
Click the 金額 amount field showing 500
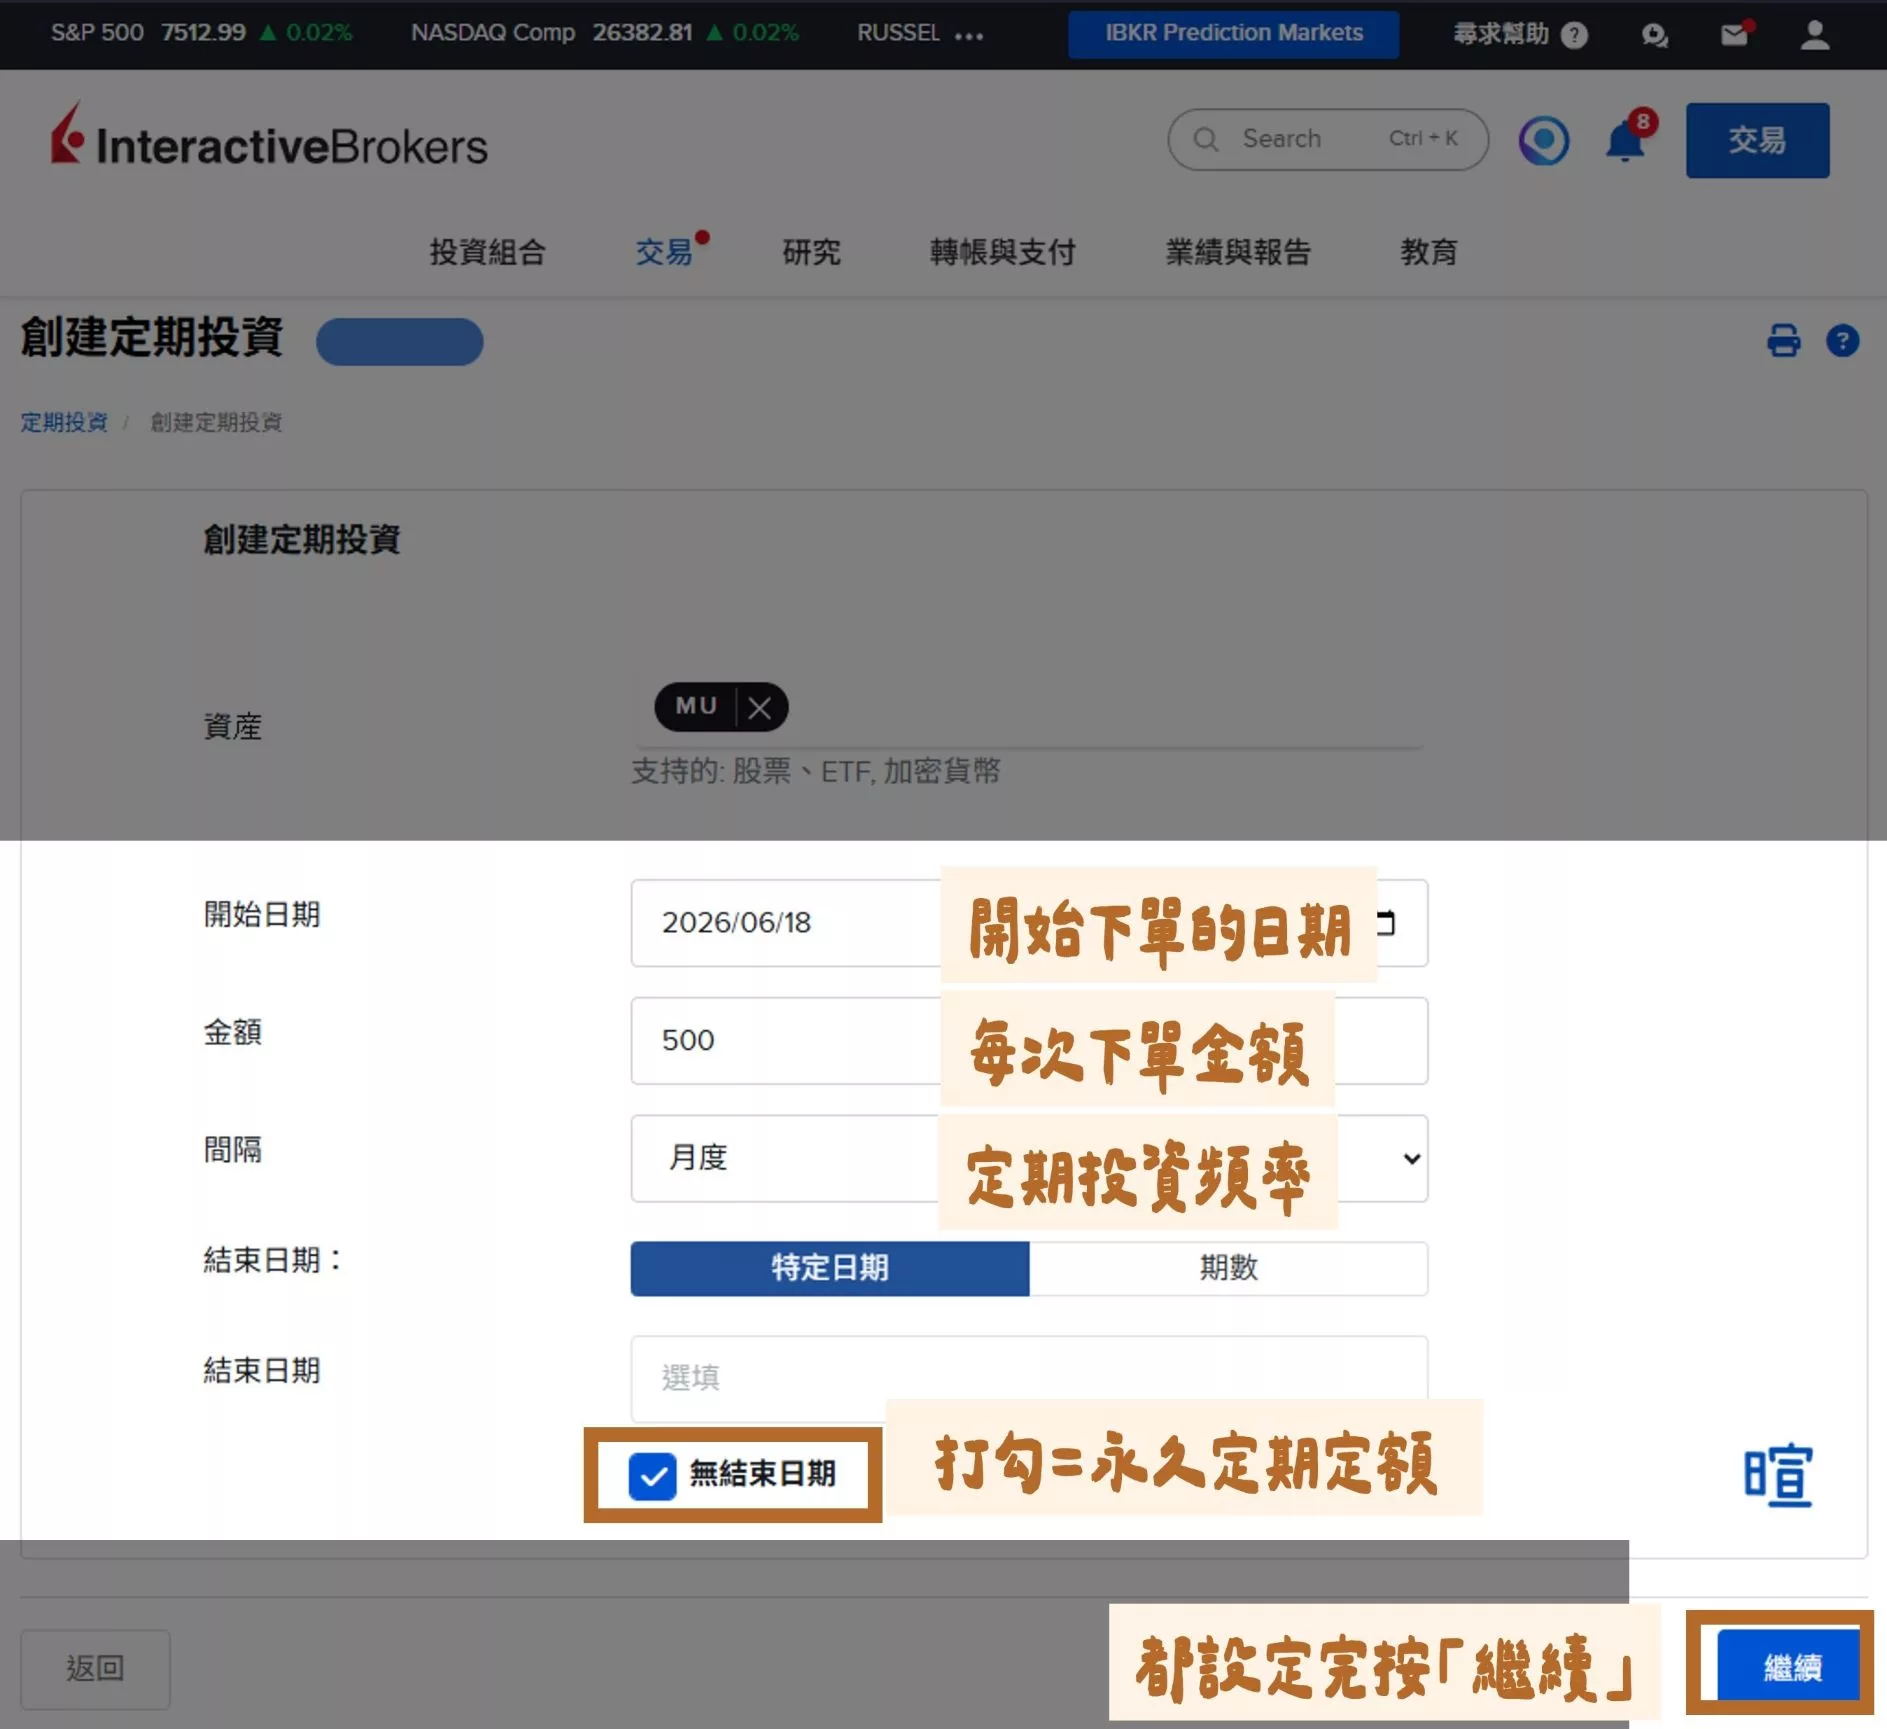coord(1029,1041)
